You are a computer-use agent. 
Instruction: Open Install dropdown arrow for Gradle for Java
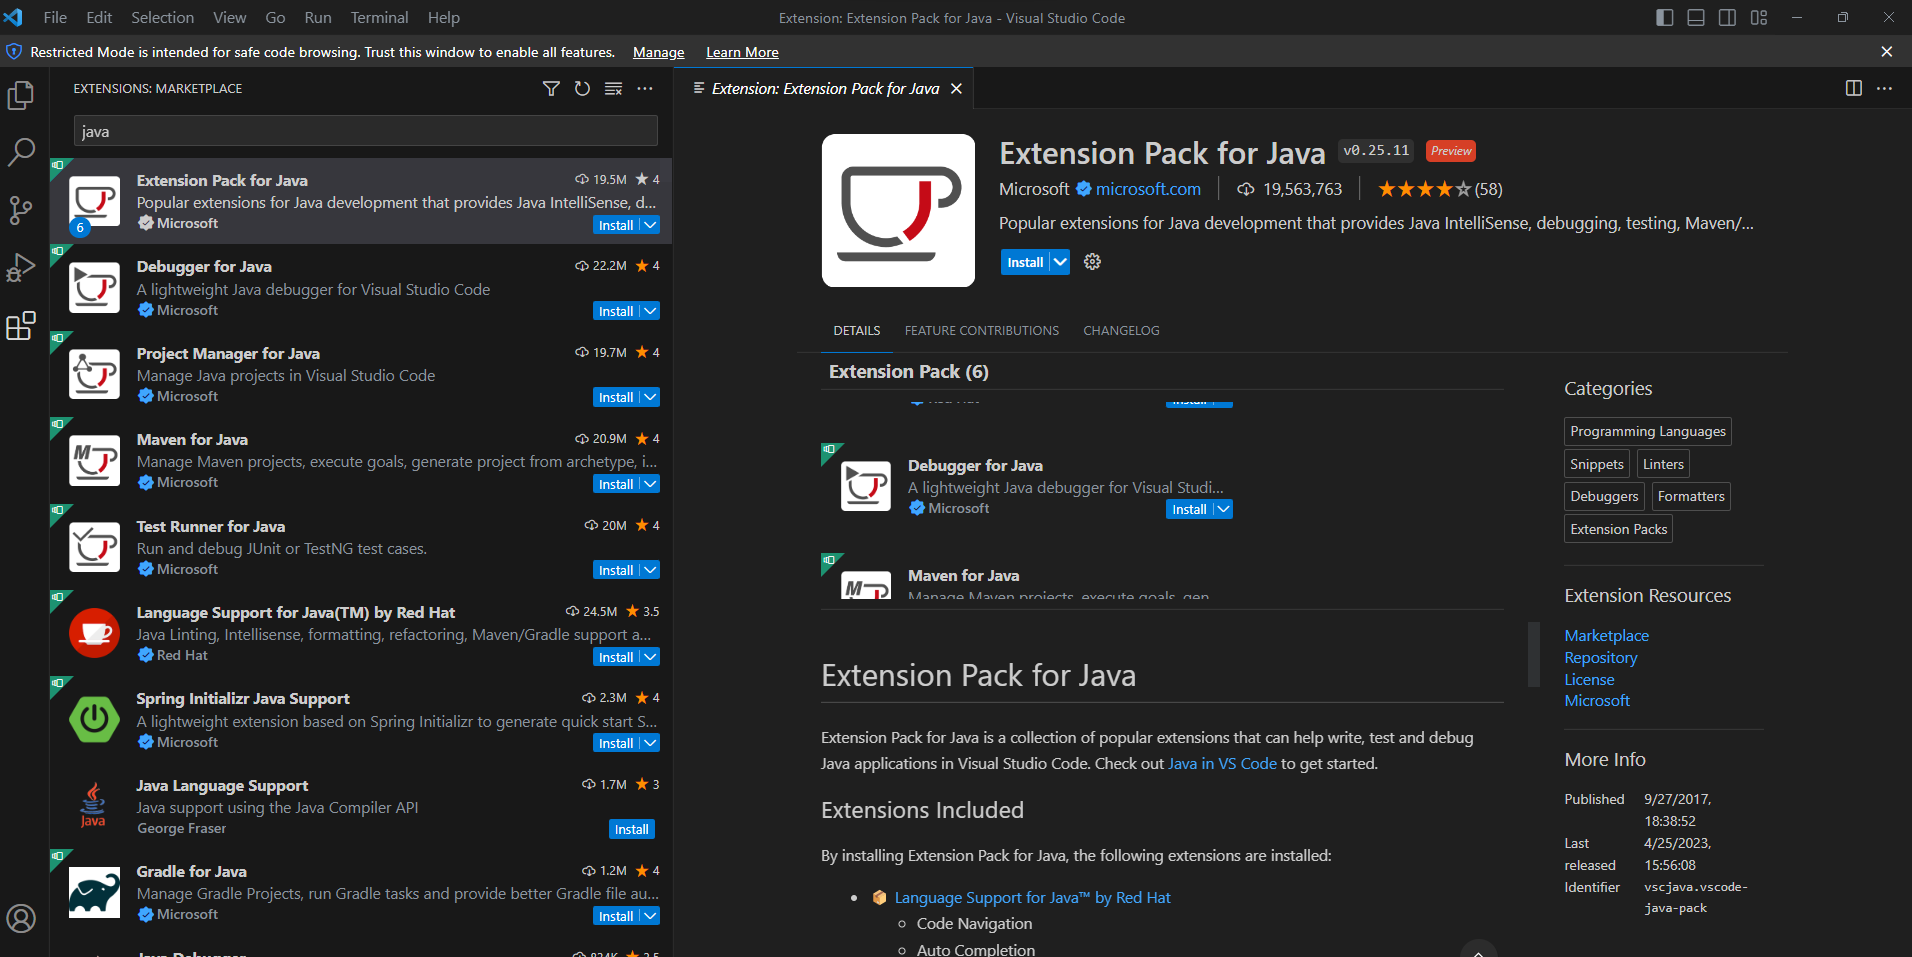coord(650,916)
